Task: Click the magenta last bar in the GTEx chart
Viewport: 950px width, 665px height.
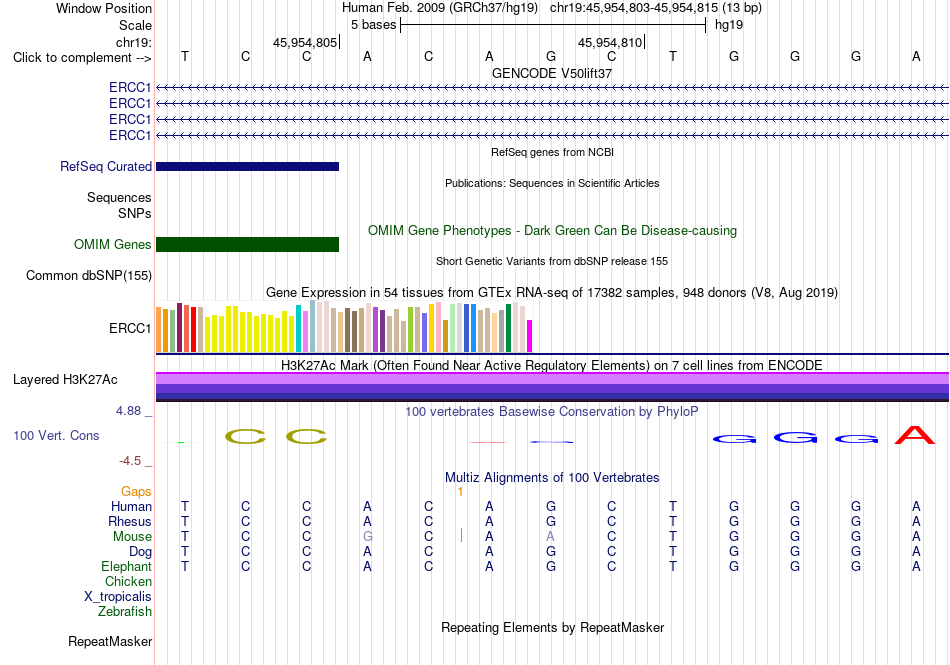Action: (x=530, y=336)
